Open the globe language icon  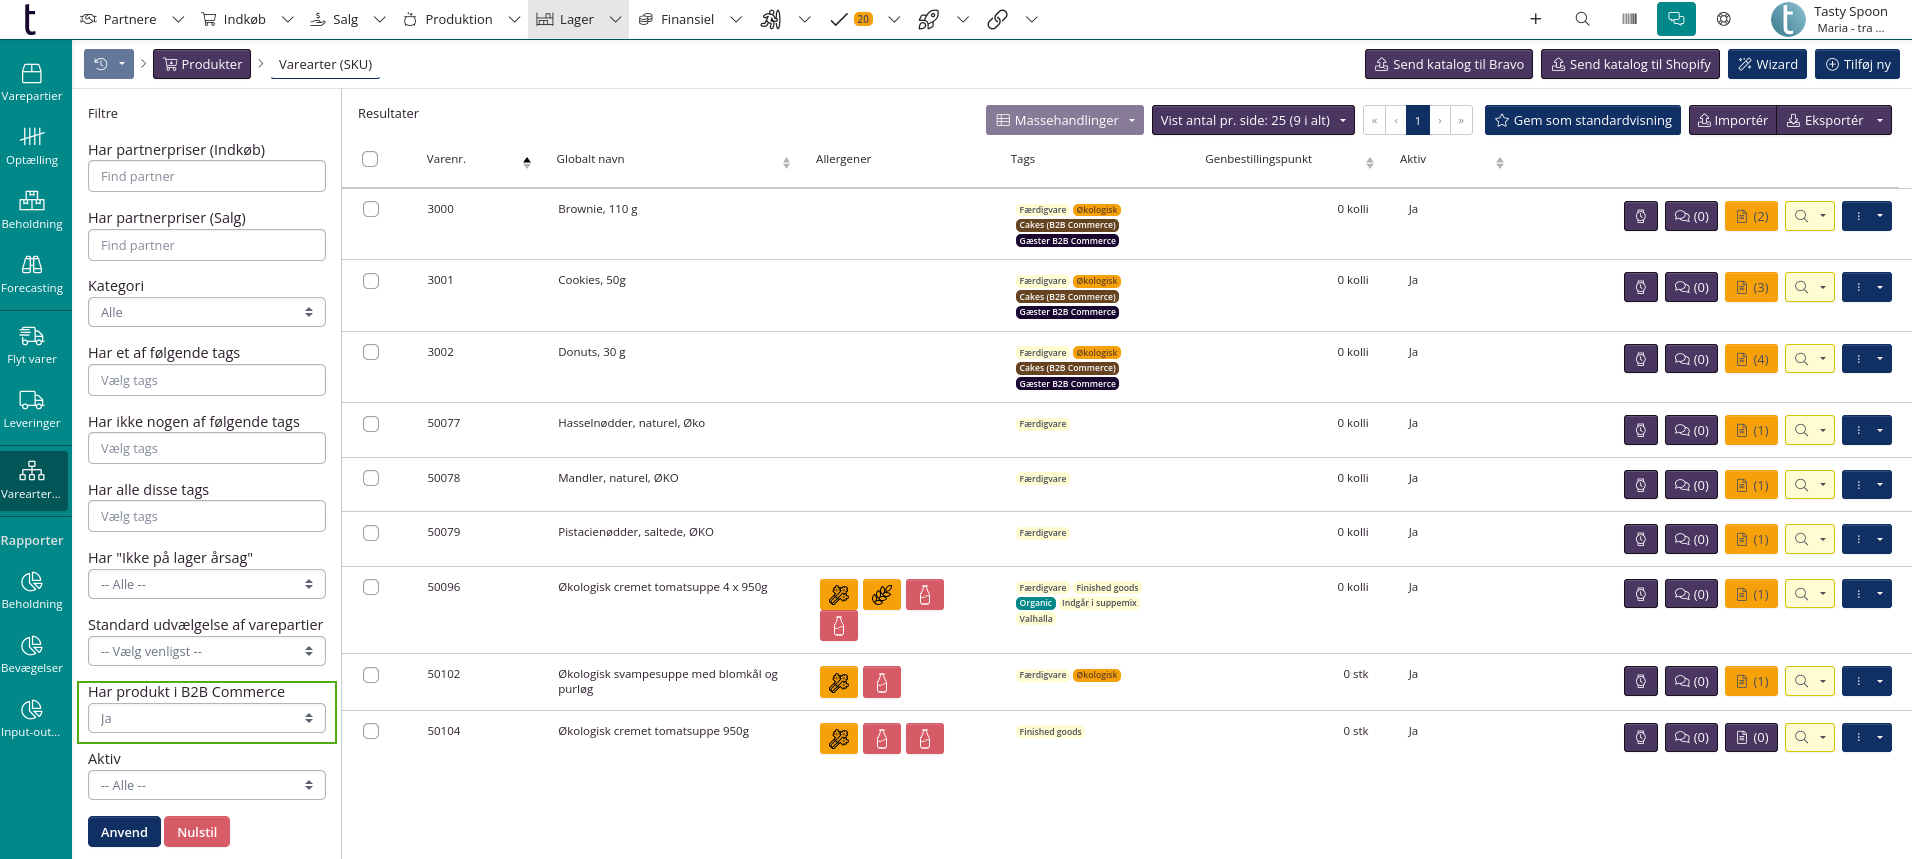[1724, 19]
